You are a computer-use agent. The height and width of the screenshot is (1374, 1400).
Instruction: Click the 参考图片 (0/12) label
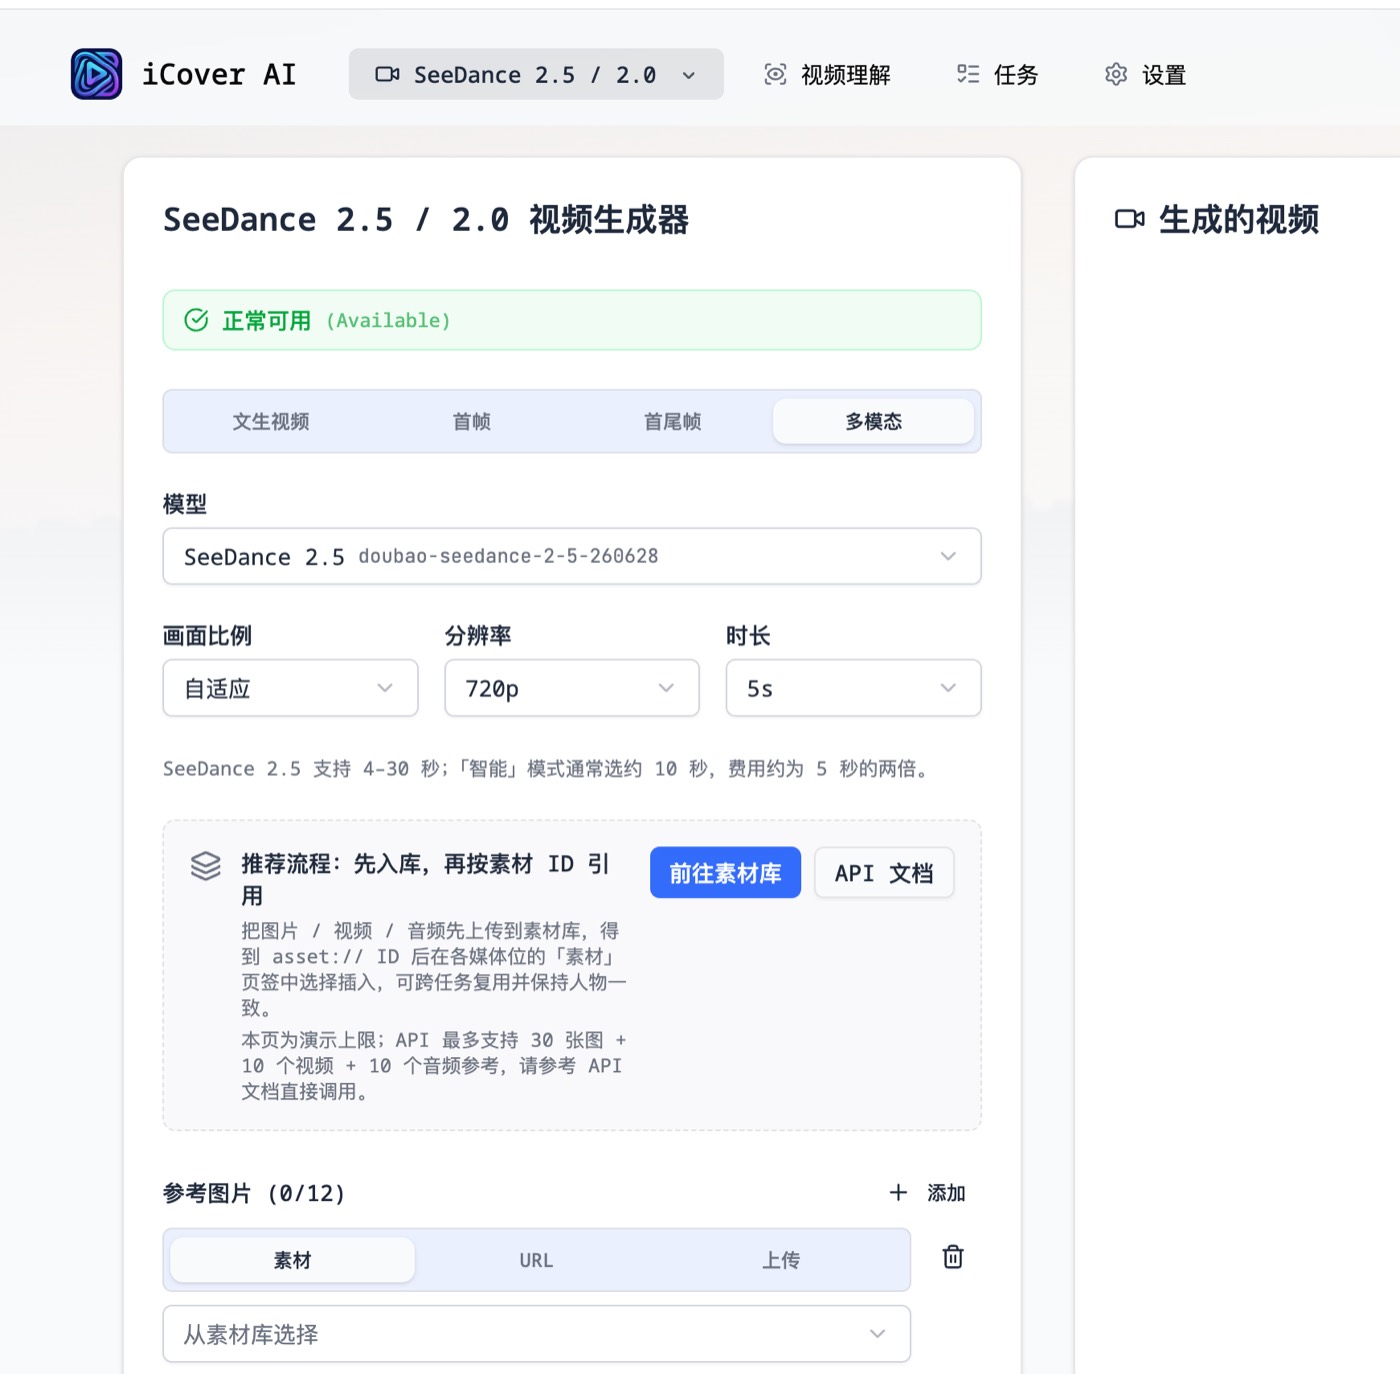click(254, 1193)
